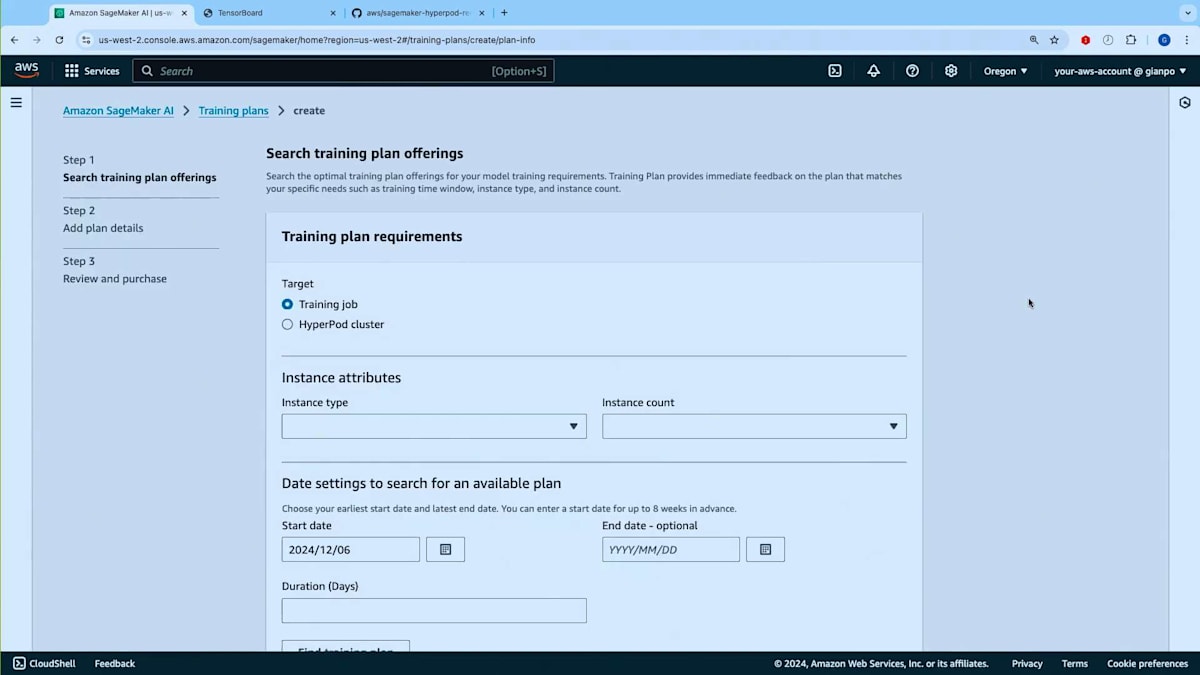This screenshot has height=675, width=1200.
Task: Open the tab search dropdown arrow
Action: 1187,13
